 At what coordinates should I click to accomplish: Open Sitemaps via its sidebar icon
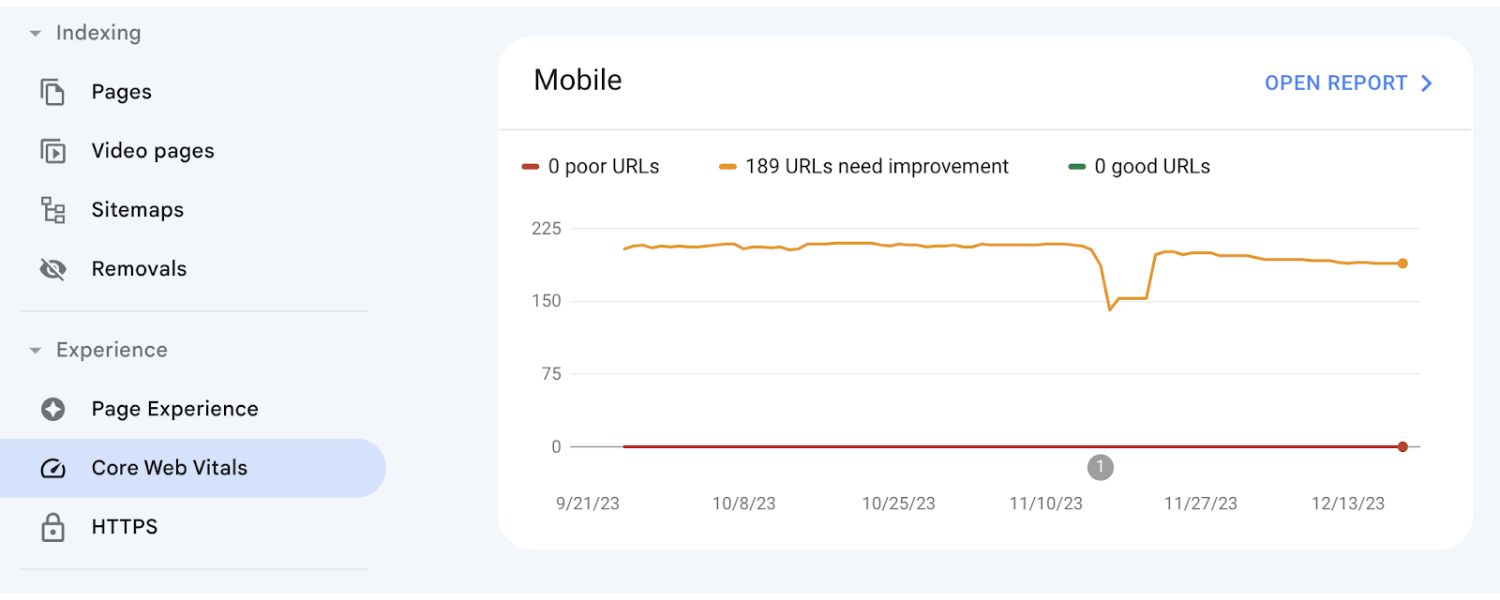click(54, 209)
